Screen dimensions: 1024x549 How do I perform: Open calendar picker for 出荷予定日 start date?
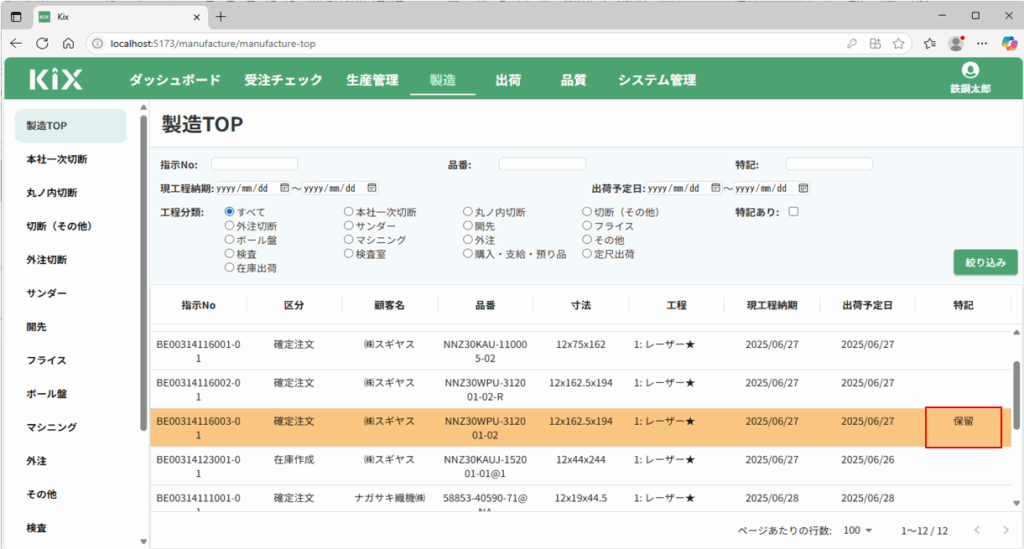pos(716,188)
